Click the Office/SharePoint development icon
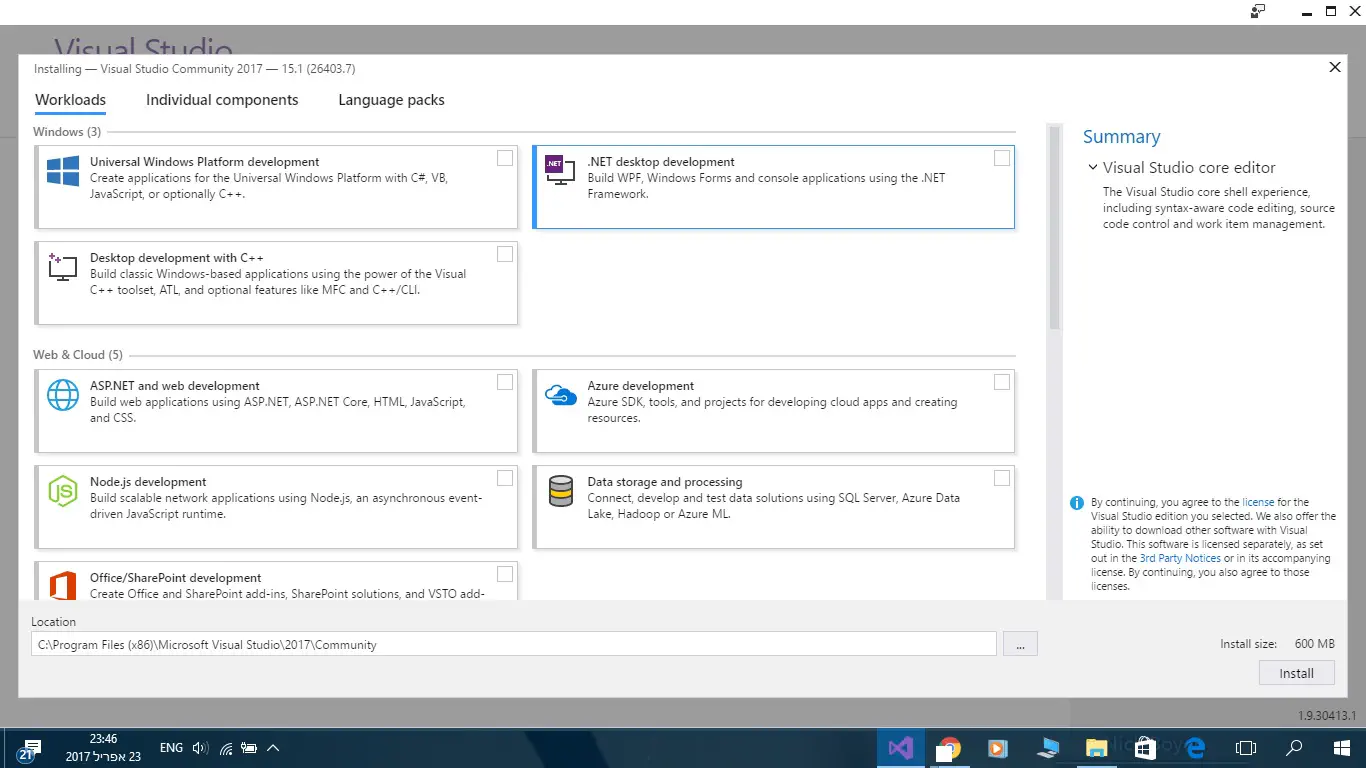 tap(63, 586)
